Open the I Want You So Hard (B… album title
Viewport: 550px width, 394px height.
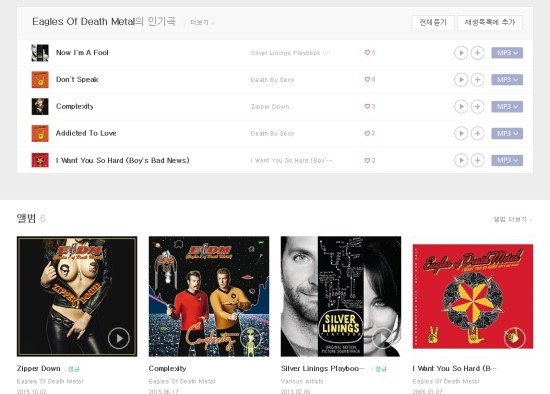point(455,368)
